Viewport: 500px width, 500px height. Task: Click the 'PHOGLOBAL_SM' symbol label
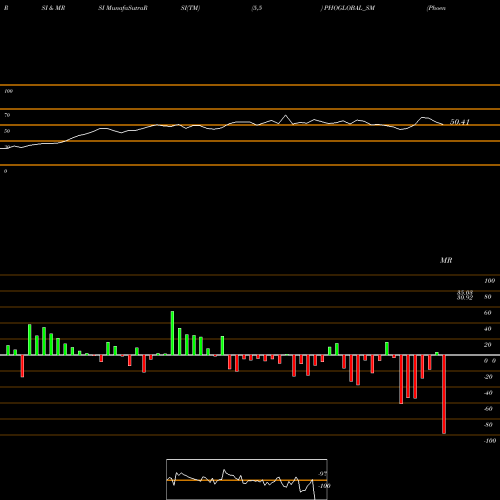click(x=349, y=8)
